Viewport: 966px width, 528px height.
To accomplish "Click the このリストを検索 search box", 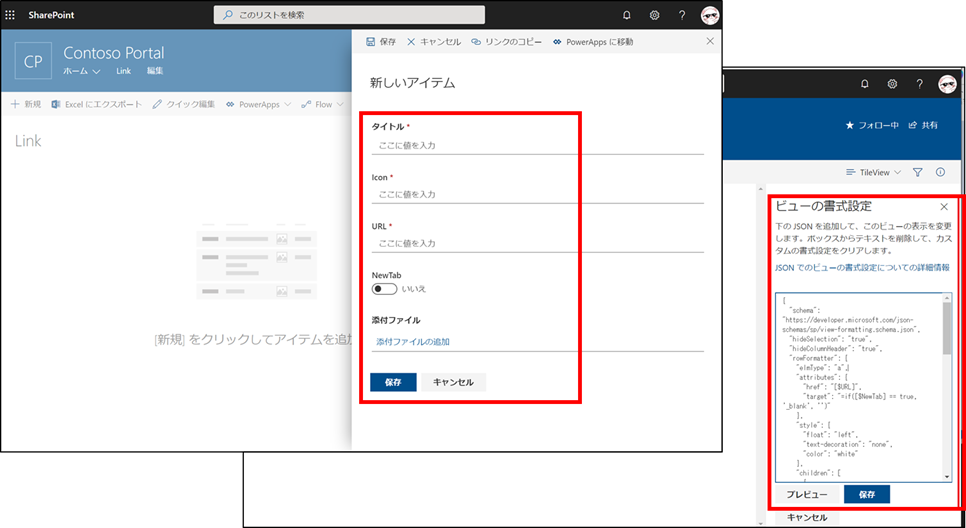I will pos(349,15).
